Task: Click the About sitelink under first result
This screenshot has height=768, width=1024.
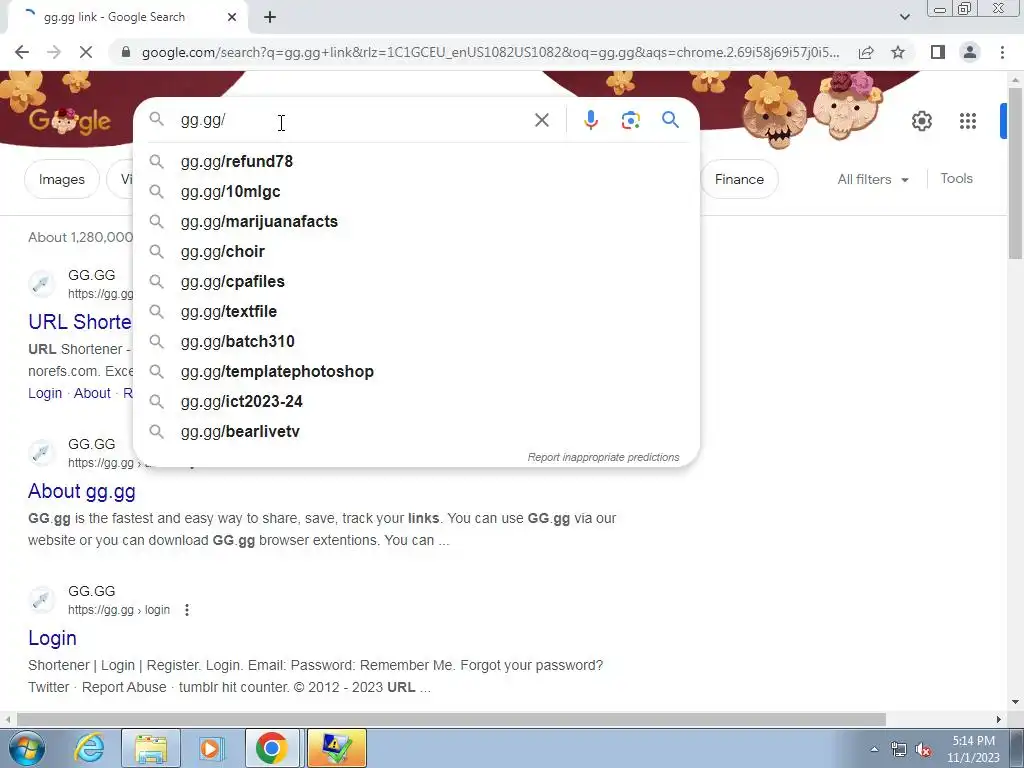Action: click(x=92, y=393)
